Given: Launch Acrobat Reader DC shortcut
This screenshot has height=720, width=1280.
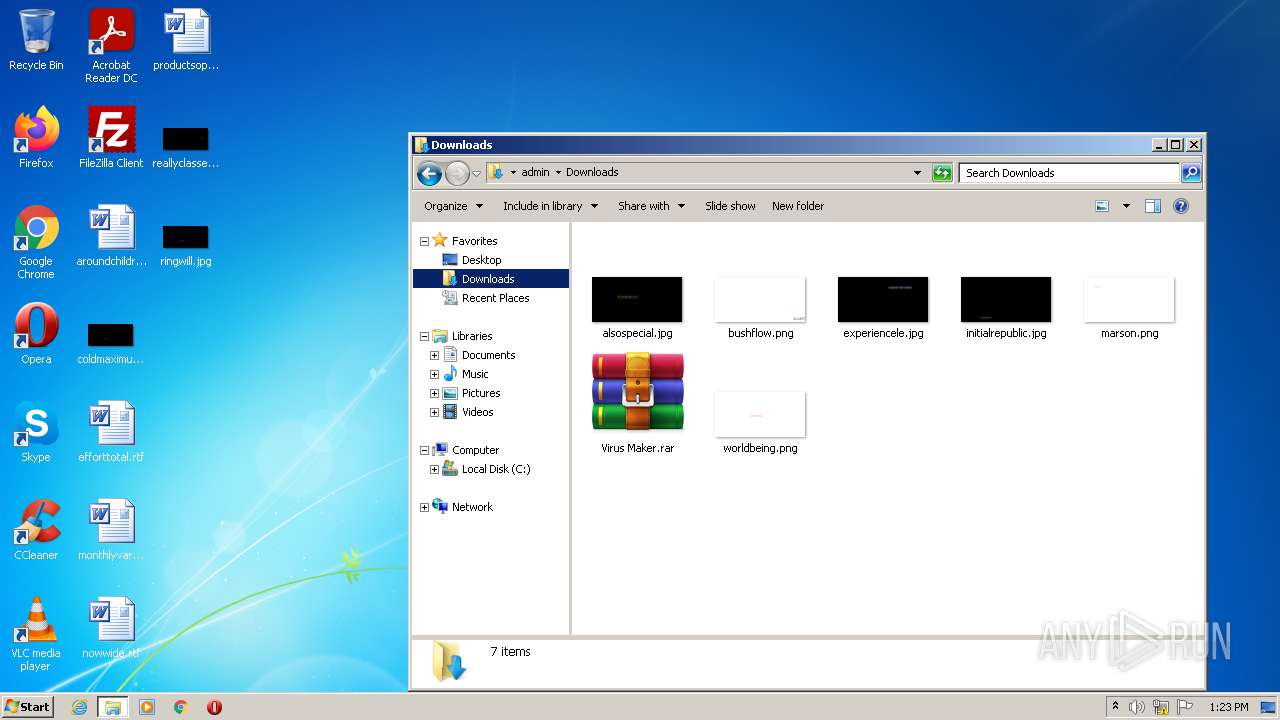Looking at the screenshot, I should (111, 45).
